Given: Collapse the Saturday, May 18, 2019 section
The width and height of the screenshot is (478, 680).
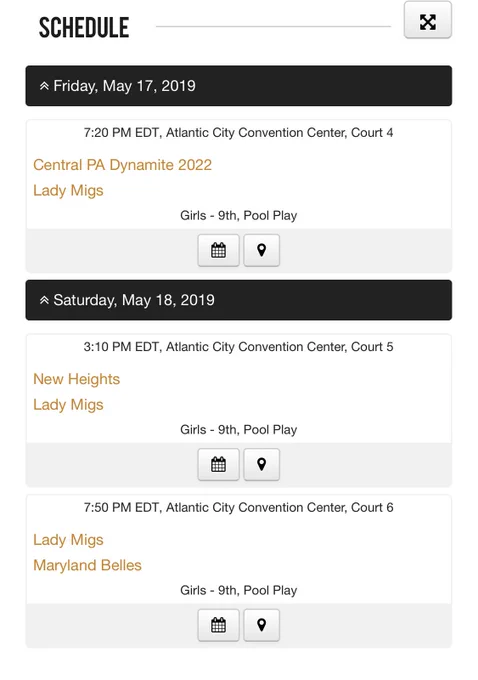Looking at the screenshot, I should point(239,300).
